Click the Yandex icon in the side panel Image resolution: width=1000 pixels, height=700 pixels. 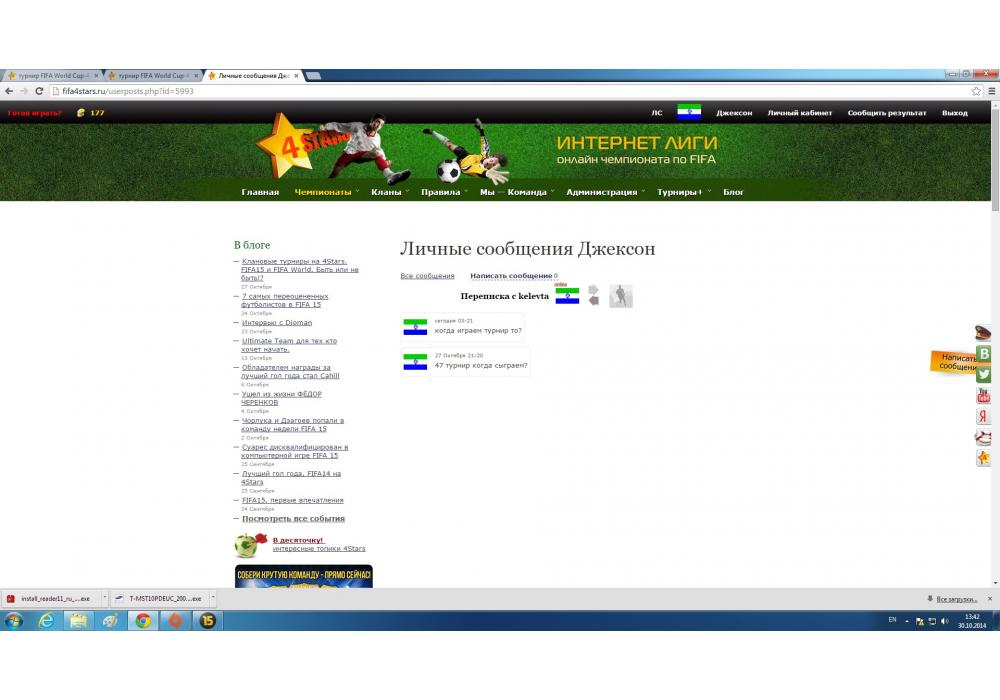pyautogui.click(x=984, y=417)
